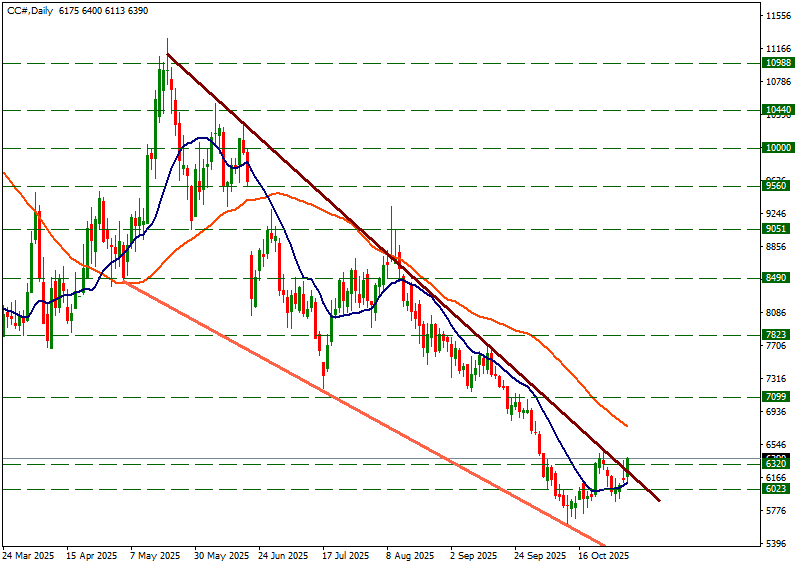Select the 9051 level label
Screen dimensions: 800x567
point(776,229)
